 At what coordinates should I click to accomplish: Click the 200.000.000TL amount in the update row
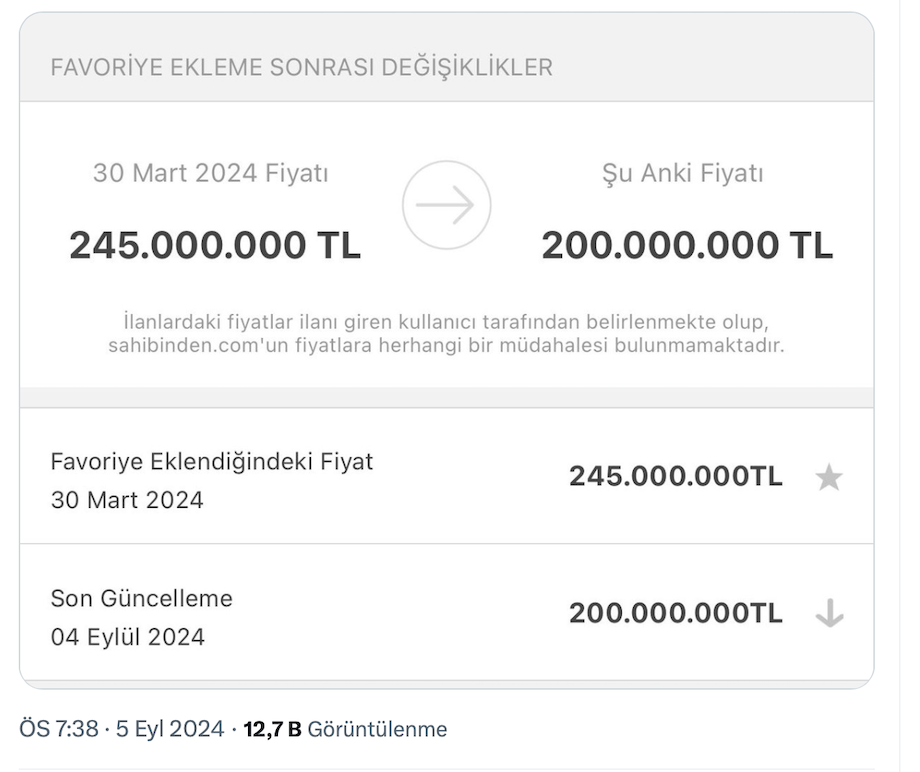675,613
